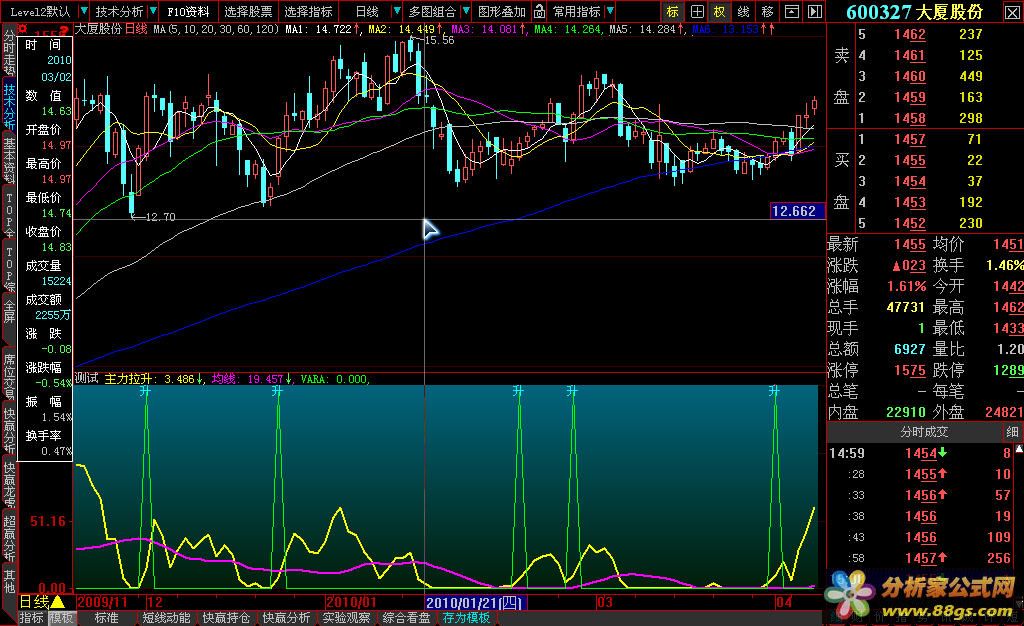Click the 权 toolbar icon
Screen dimensions: 1024x626
(720, 11)
